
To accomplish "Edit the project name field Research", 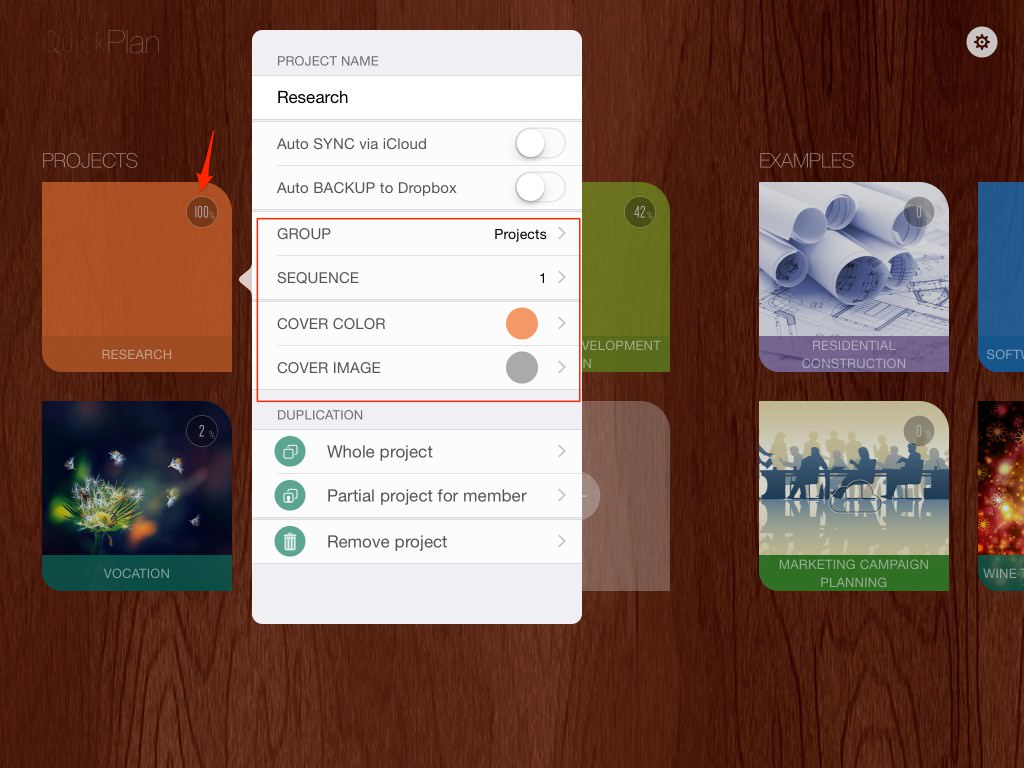I will (x=416, y=97).
